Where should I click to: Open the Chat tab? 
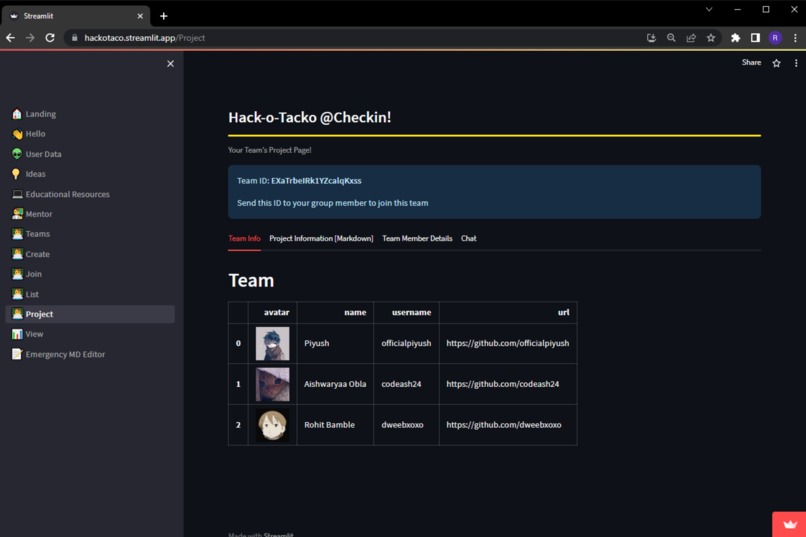click(x=468, y=238)
